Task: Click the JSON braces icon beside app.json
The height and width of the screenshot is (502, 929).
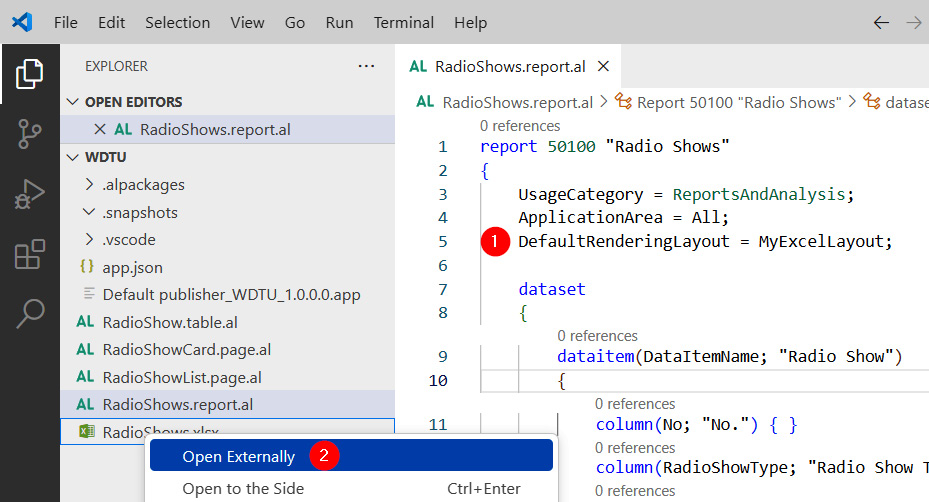Action: click(87, 267)
